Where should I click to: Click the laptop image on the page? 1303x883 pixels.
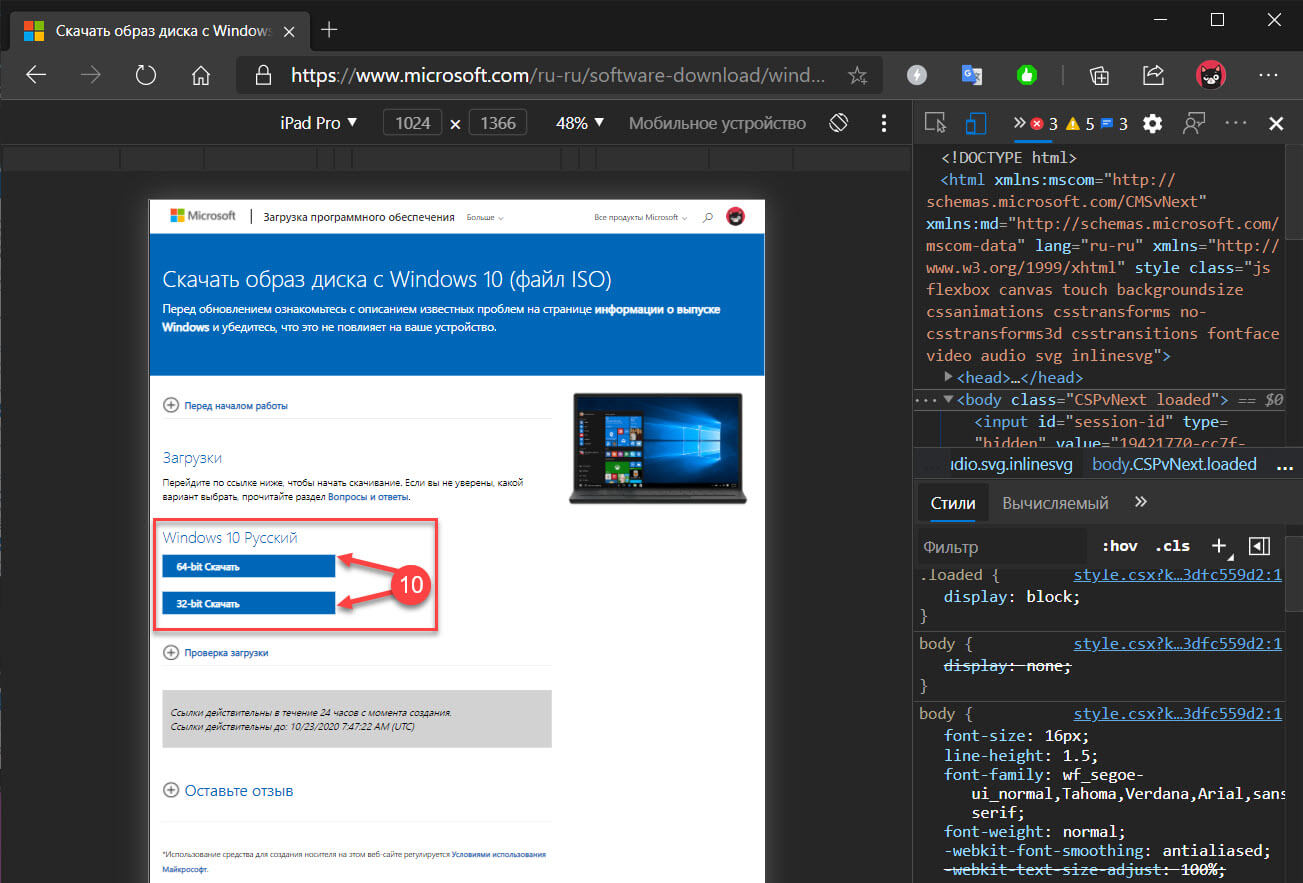tap(656, 448)
